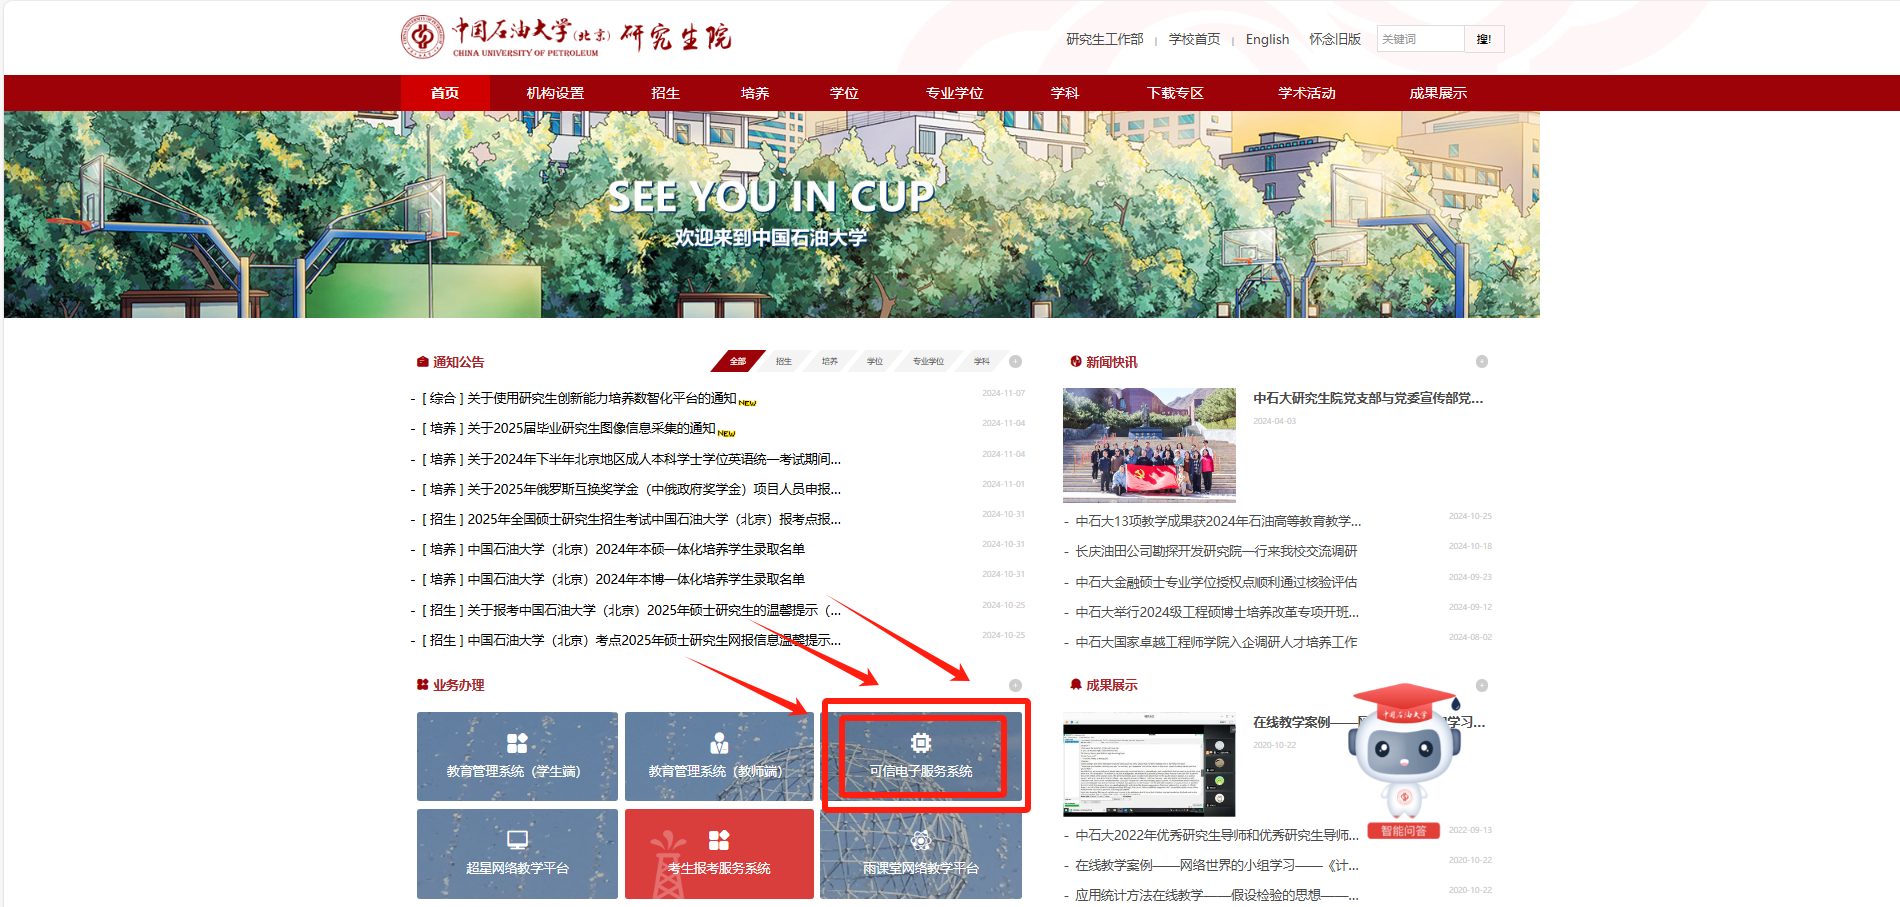Select the 专业学位 notice filter tab
Viewport: 1900px width, 907px height.
click(928, 361)
